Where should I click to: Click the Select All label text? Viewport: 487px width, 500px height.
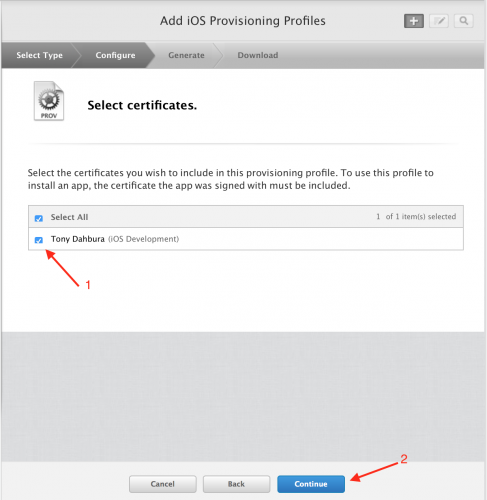click(69, 217)
